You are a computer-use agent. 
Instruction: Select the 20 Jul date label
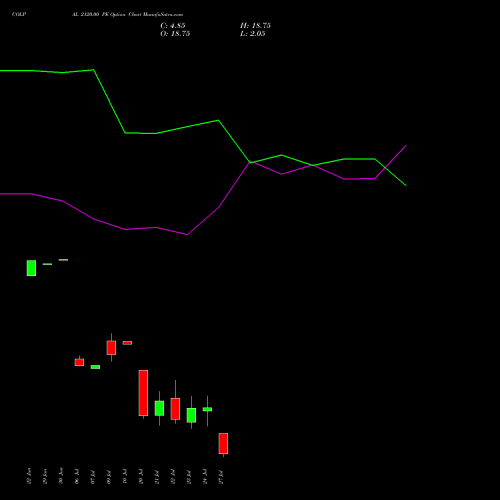pos(141,476)
